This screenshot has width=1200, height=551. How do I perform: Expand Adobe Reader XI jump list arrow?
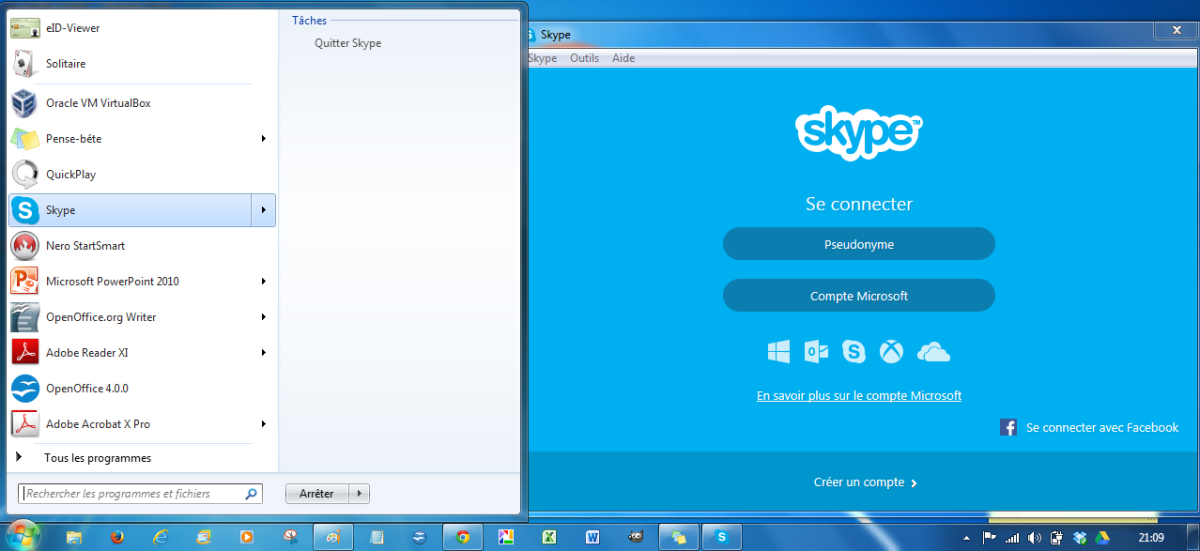[x=264, y=353]
